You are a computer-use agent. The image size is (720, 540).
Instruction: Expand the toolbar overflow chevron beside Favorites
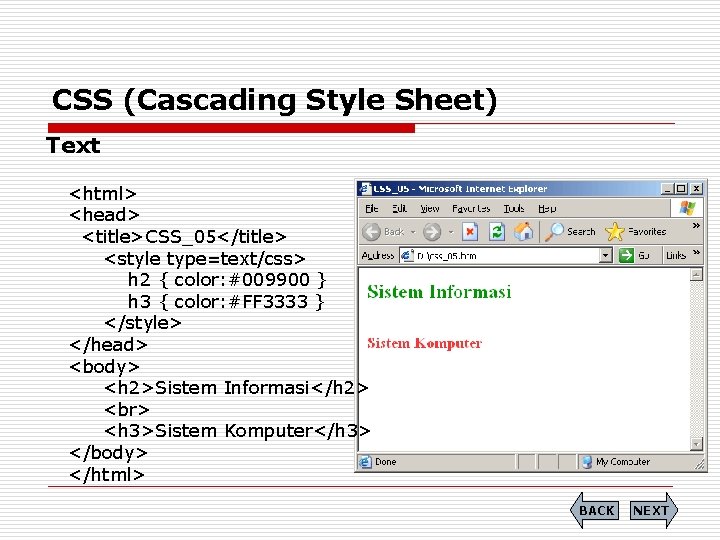point(696,225)
